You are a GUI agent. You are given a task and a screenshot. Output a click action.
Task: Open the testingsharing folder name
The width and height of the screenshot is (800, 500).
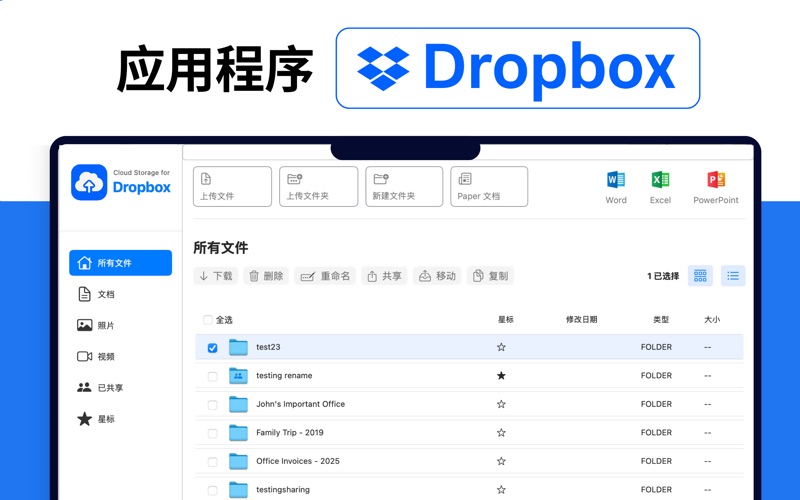click(x=283, y=490)
